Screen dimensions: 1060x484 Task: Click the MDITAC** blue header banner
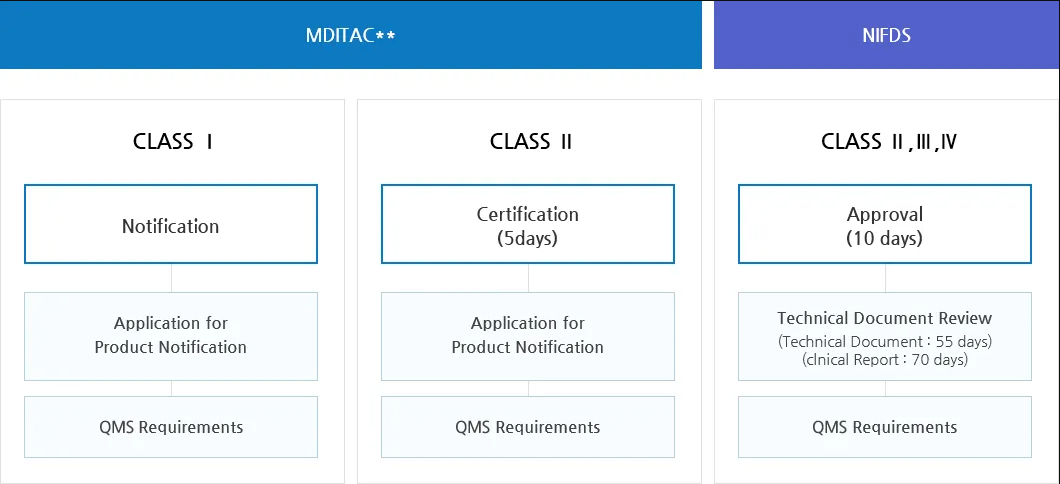click(x=350, y=35)
